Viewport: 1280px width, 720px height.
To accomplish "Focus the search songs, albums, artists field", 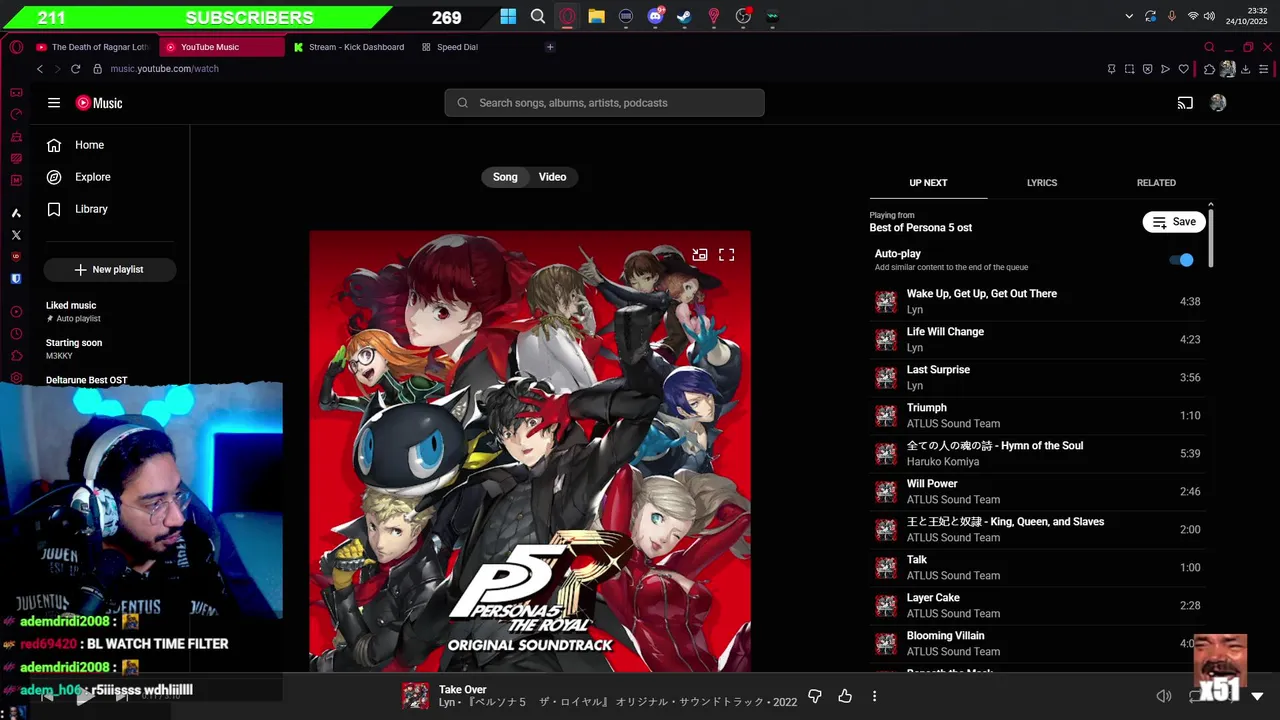I will tap(604, 103).
